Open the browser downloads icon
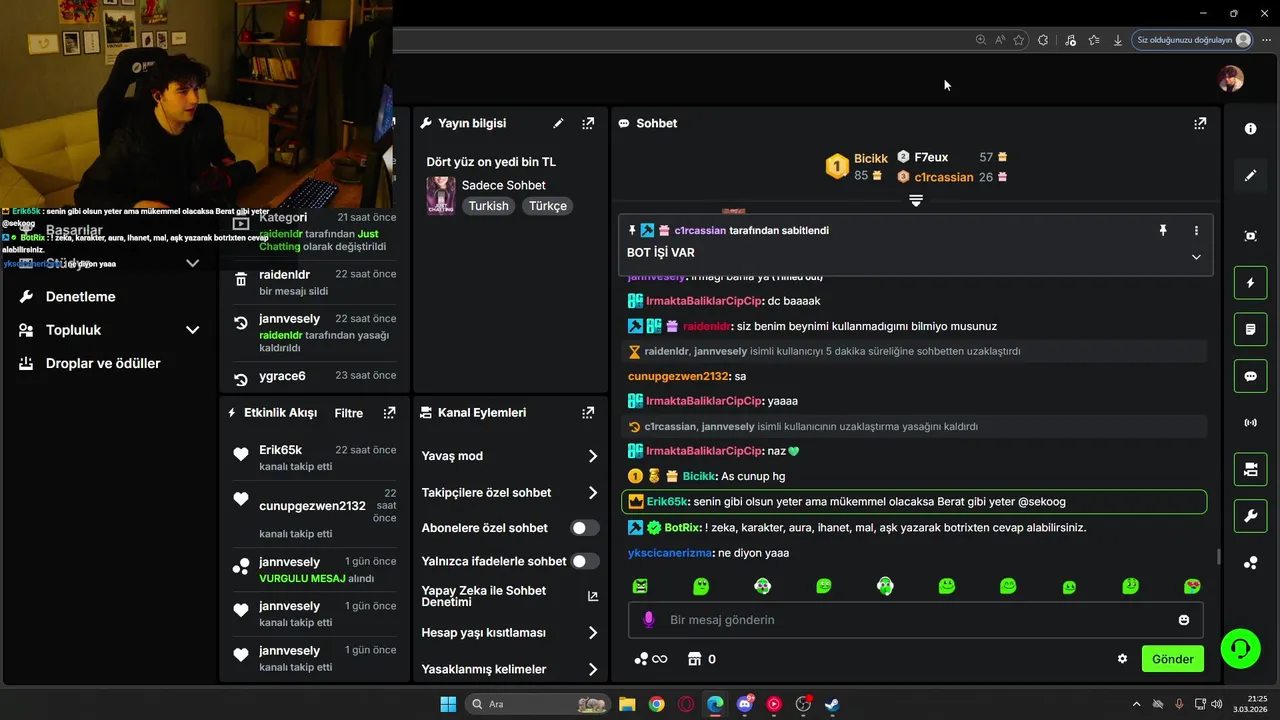 tap(1117, 40)
